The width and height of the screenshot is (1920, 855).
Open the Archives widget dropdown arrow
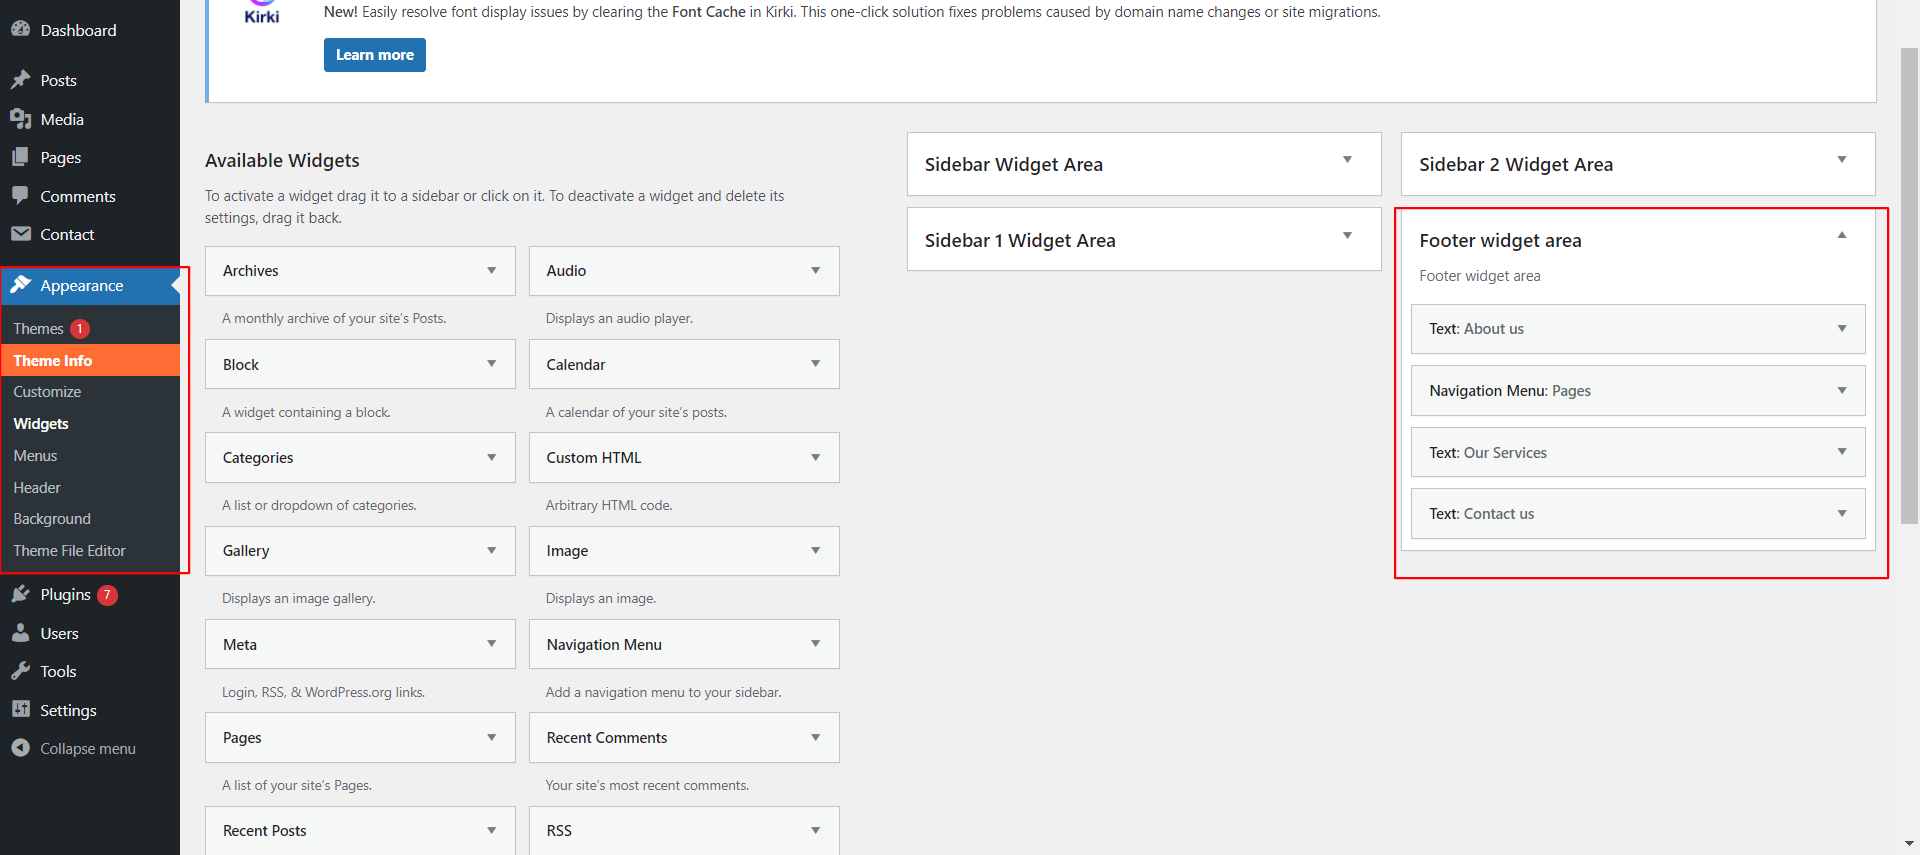click(x=491, y=271)
